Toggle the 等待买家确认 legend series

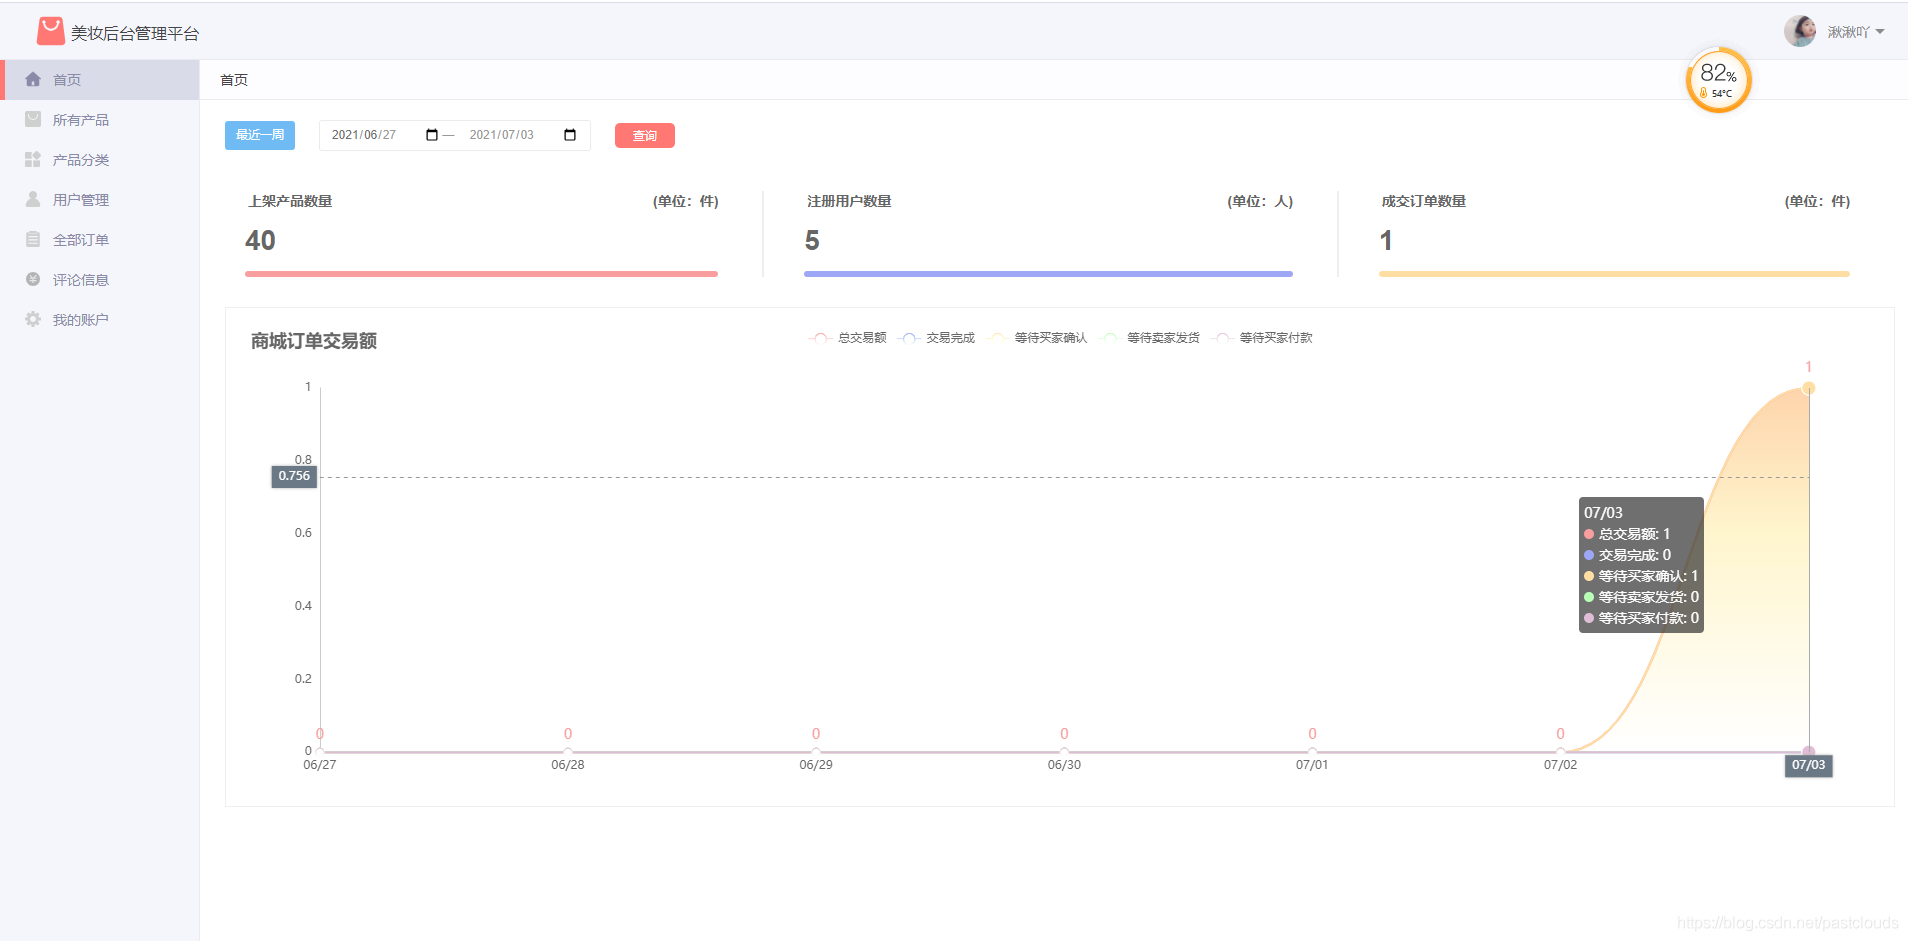pos(1037,338)
